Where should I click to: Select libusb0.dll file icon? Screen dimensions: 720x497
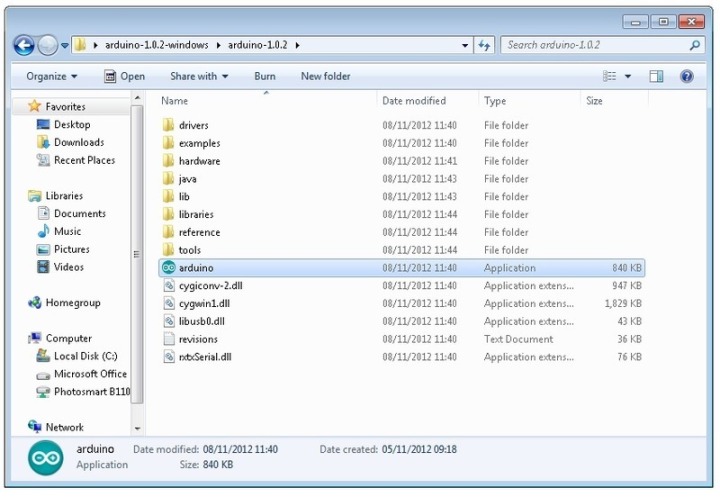click(169, 321)
